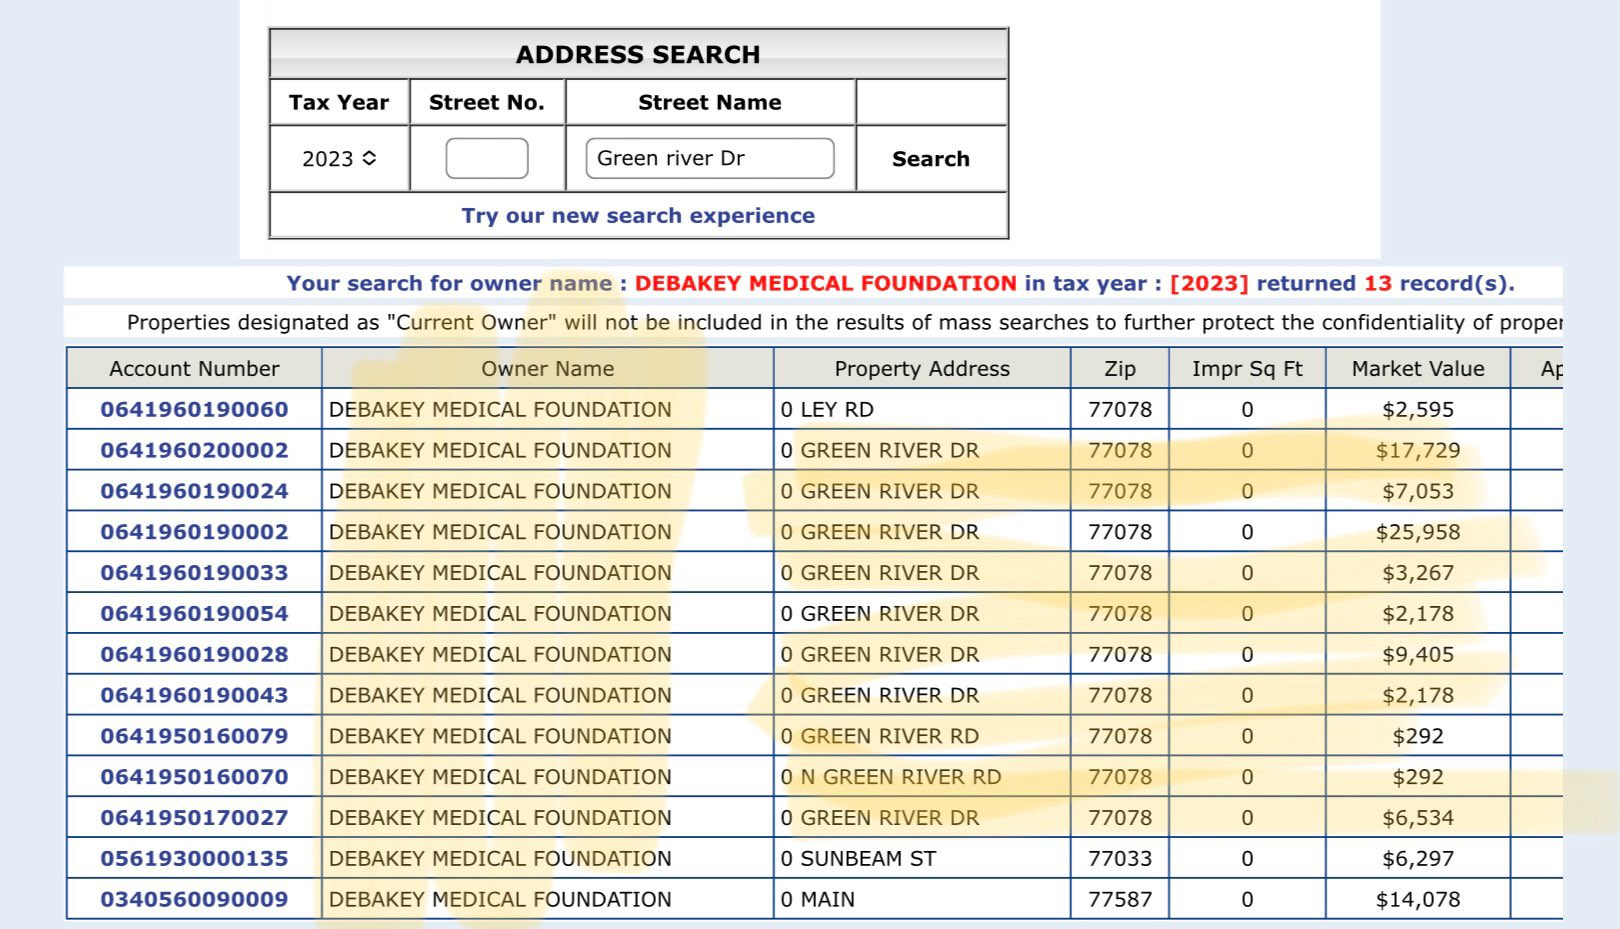
Task: Focus the Street Name field with Green river Dr
Action: coord(710,158)
